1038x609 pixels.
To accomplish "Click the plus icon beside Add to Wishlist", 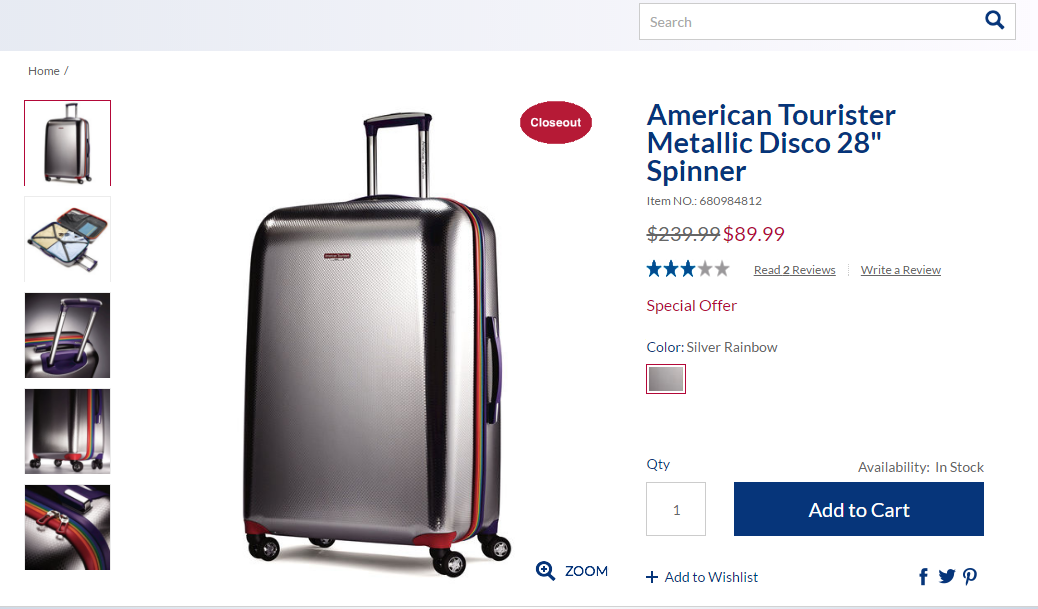I will tap(652, 577).
